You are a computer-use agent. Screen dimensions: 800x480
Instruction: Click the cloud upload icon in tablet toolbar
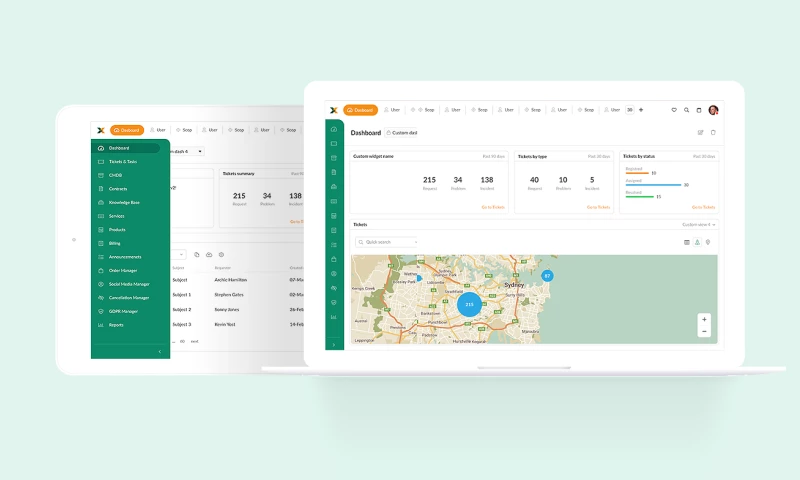[209, 255]
